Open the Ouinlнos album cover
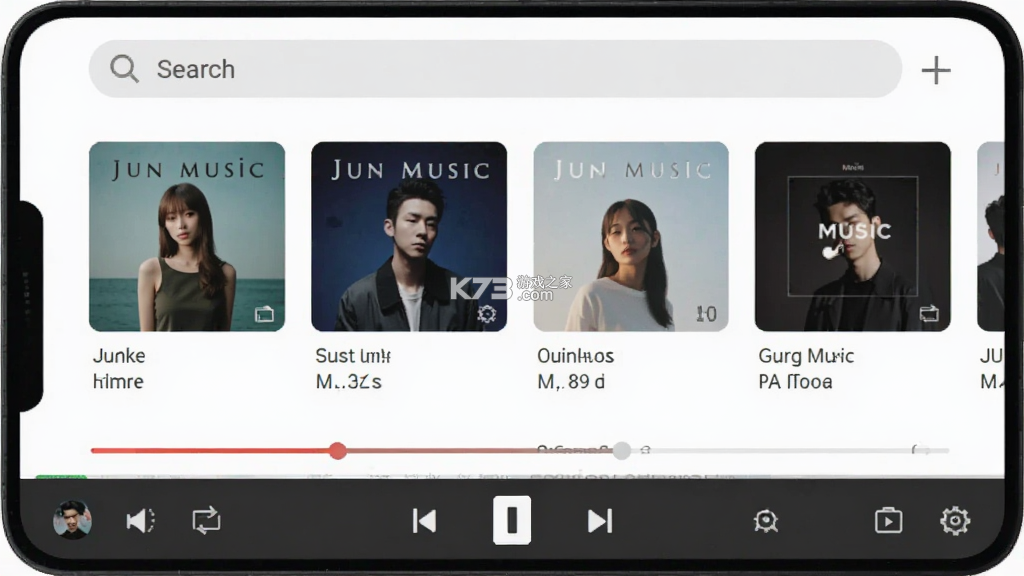The height and width of the screenshot is (576, 1024). pos(631,236)
